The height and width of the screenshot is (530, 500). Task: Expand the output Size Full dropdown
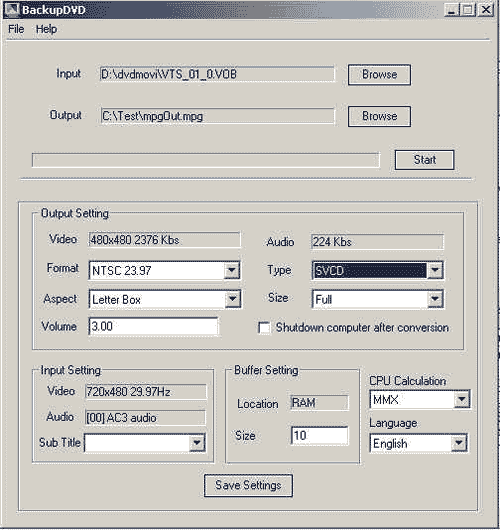[435, 299]
